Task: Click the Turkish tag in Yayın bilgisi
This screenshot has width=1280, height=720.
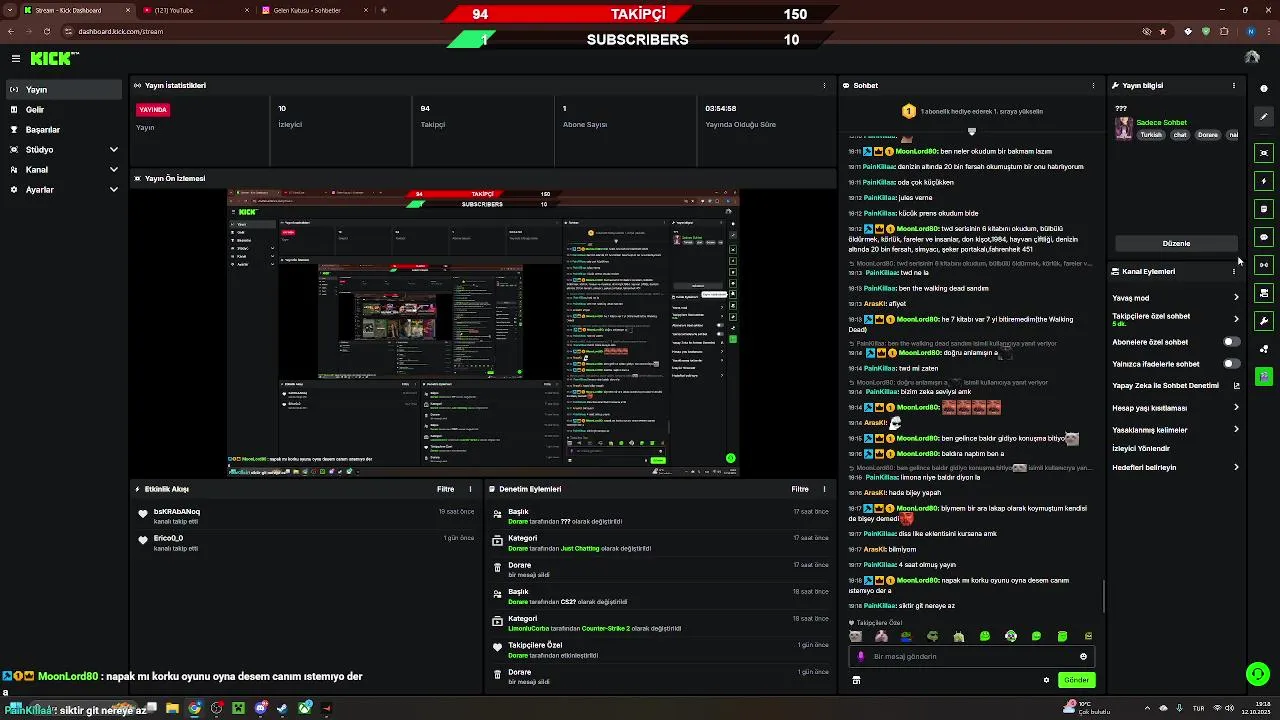Action: coord(1152,135)
